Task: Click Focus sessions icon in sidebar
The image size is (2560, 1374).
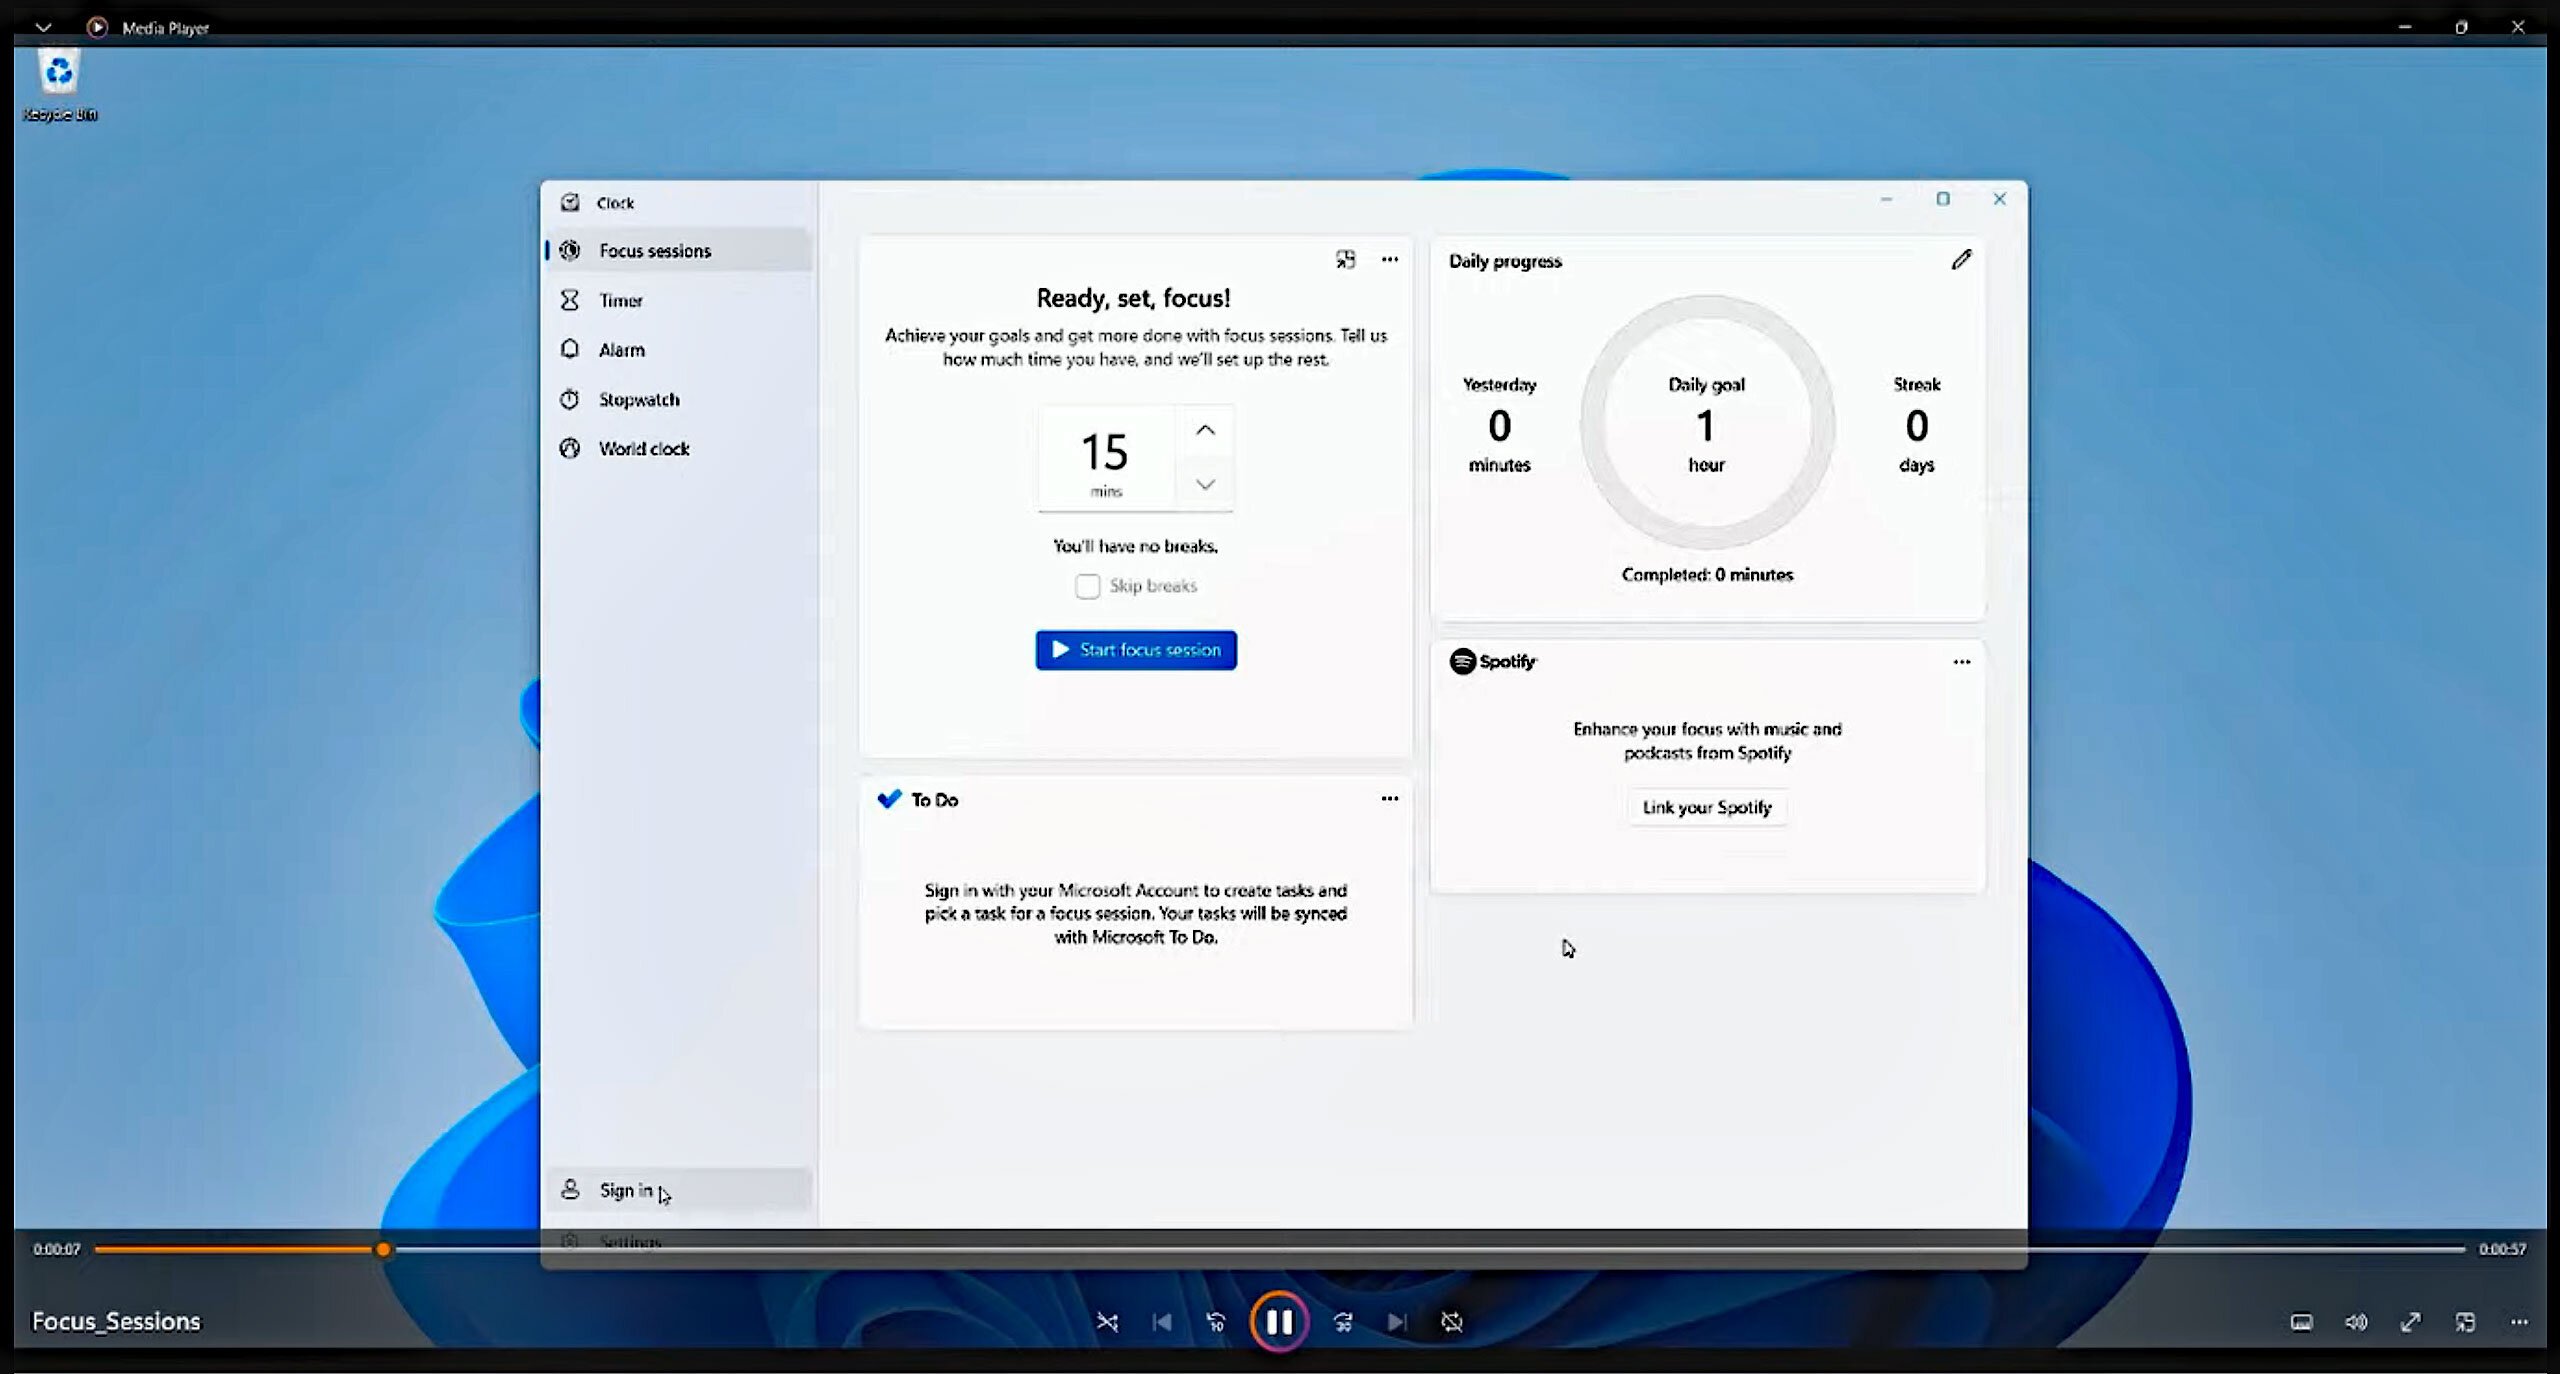Action: point(570,250)
